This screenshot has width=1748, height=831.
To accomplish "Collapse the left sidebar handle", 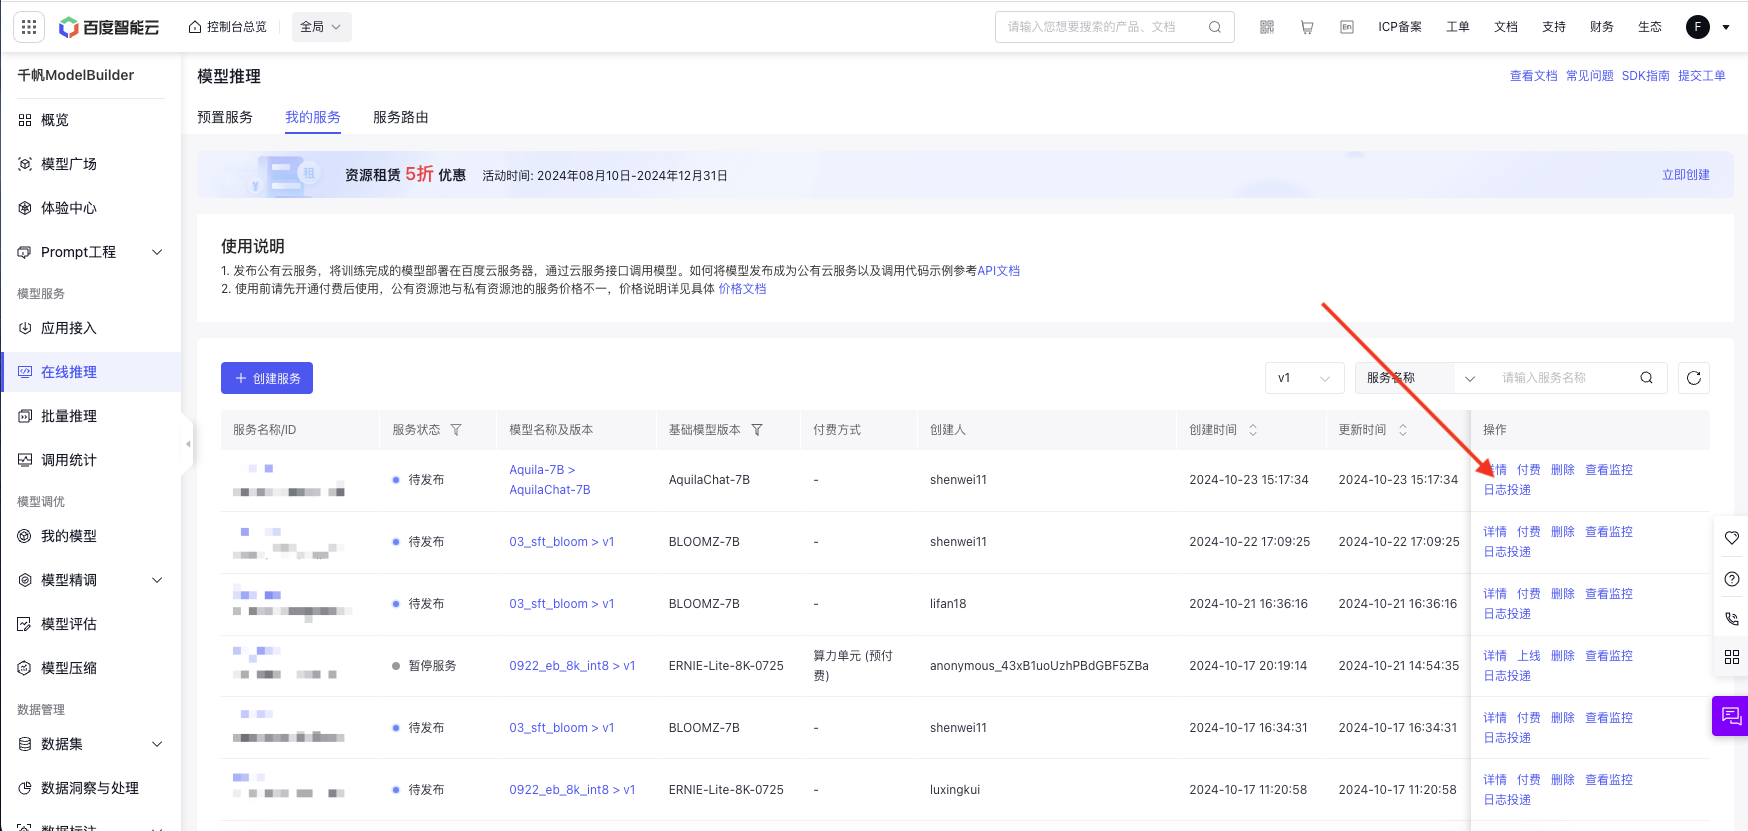I will tap(187, 444).
